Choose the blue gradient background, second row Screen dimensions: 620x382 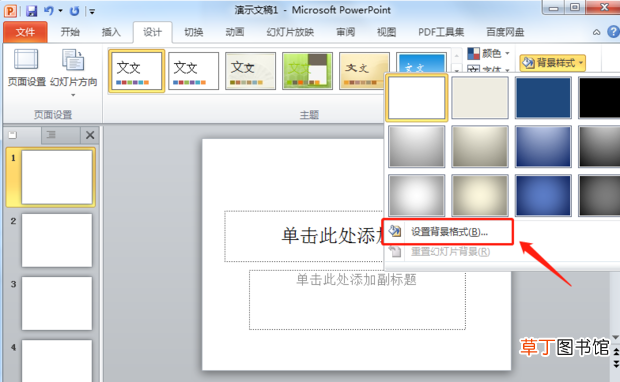pyautogui.click(x=543, y=147)
